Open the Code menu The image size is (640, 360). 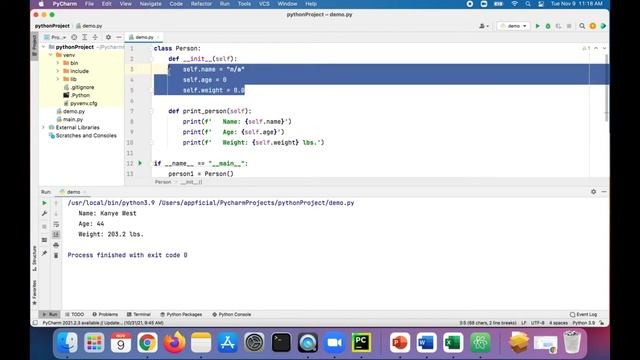pos(176,4)
